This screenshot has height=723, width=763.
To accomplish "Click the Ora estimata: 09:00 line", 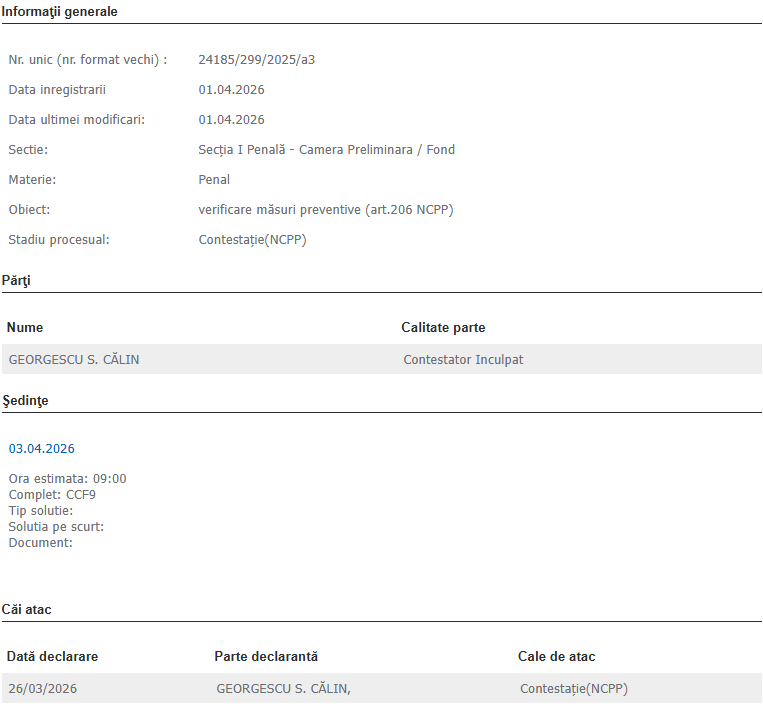I will 67,479.
